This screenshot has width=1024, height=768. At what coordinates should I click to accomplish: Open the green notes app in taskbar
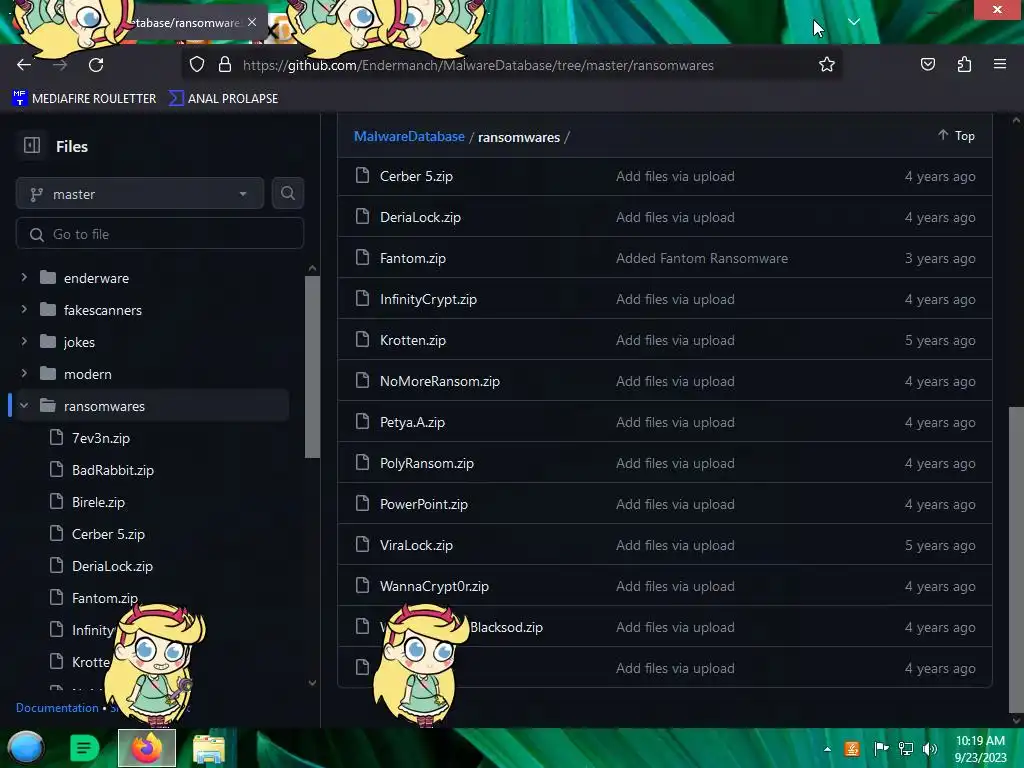[x=84, y=748]
